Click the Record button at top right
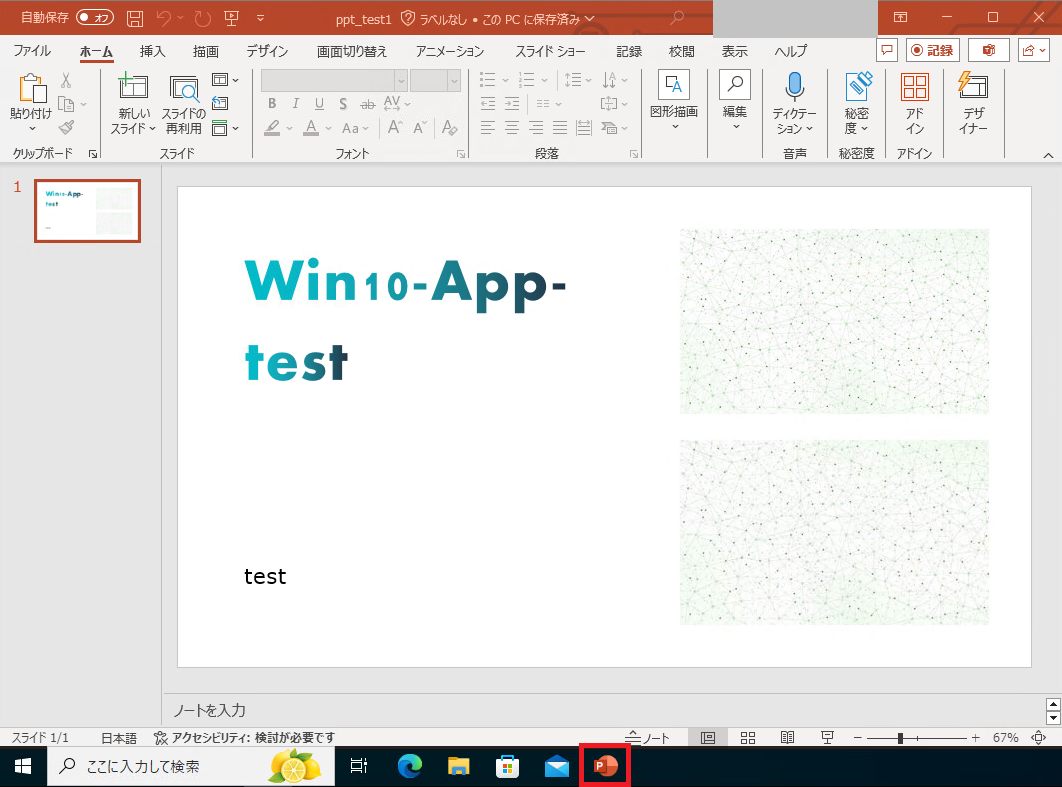Viewport: 1062px width, 787px height. pyautogui.click(x=932, y=50)
